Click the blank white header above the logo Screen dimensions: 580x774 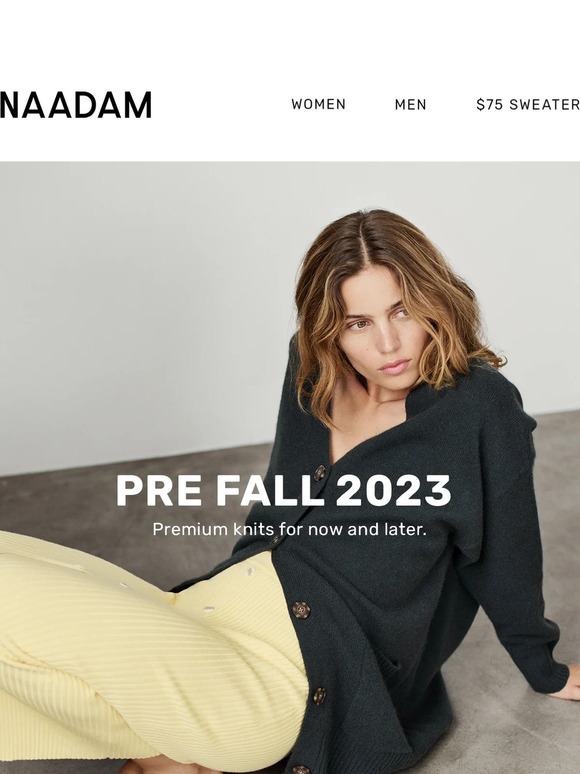click(290, 37)
